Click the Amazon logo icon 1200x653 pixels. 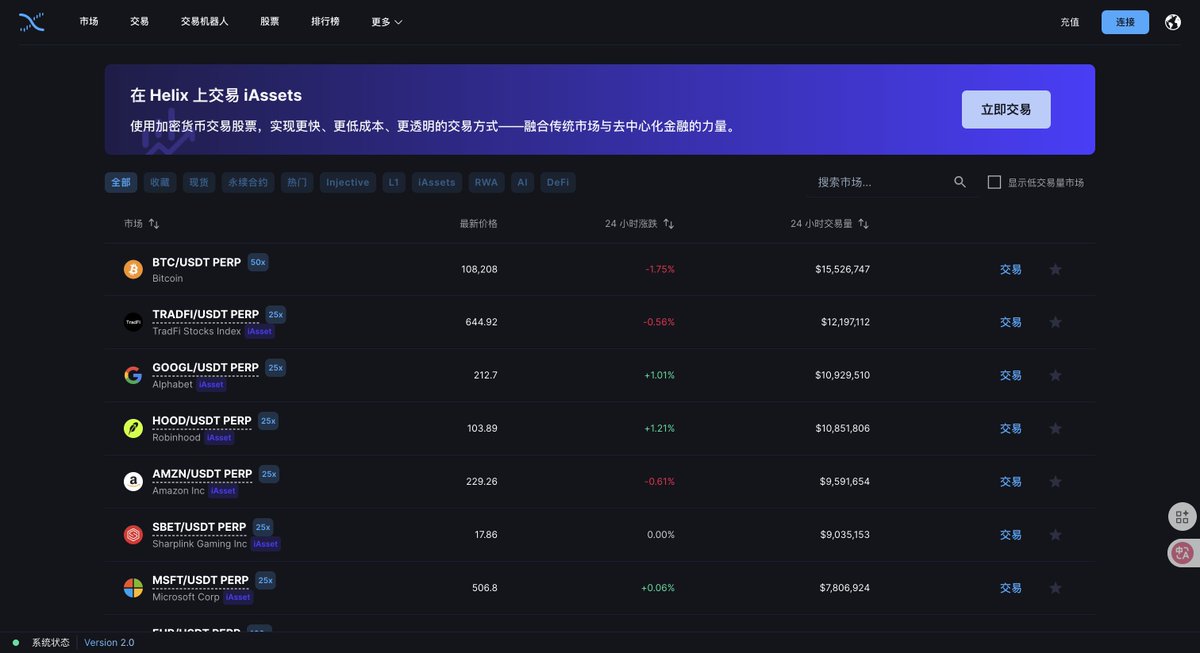(x=133, y=481)
